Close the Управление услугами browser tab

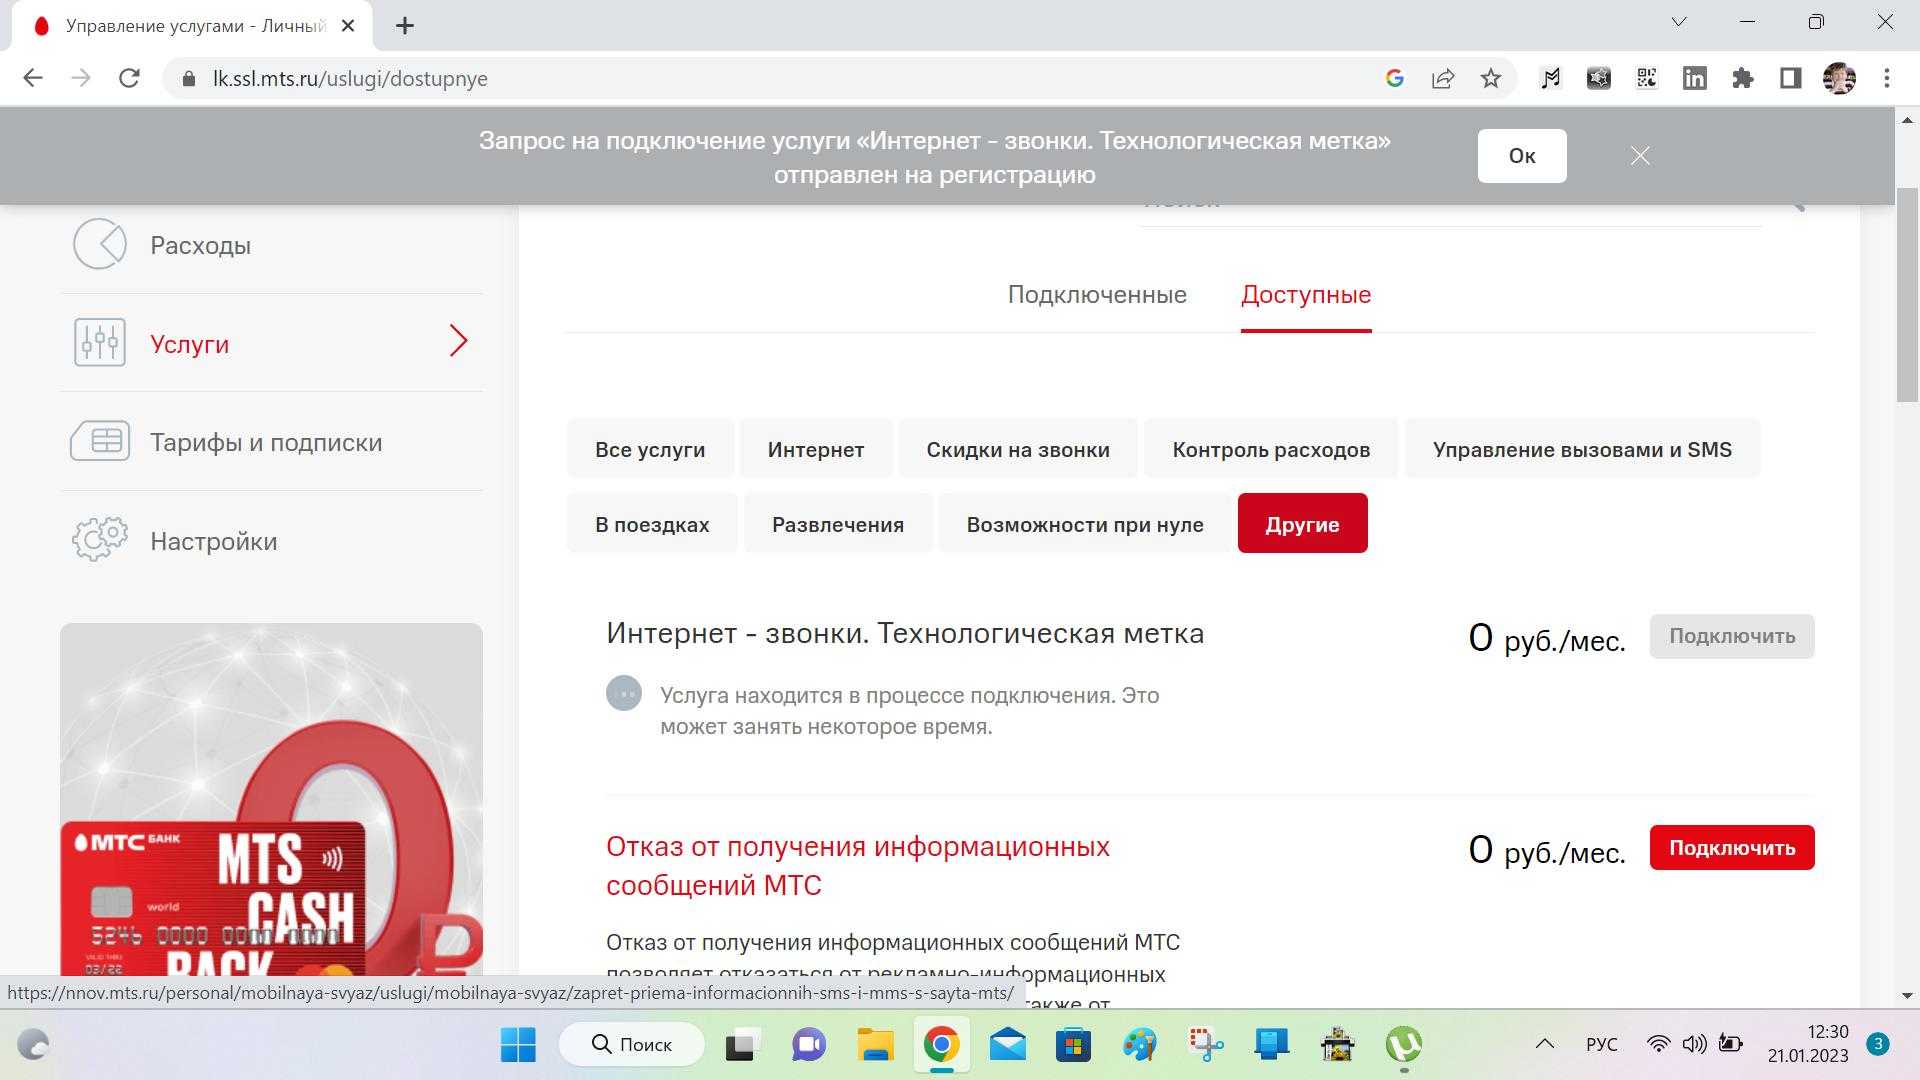tap(348, 26)
